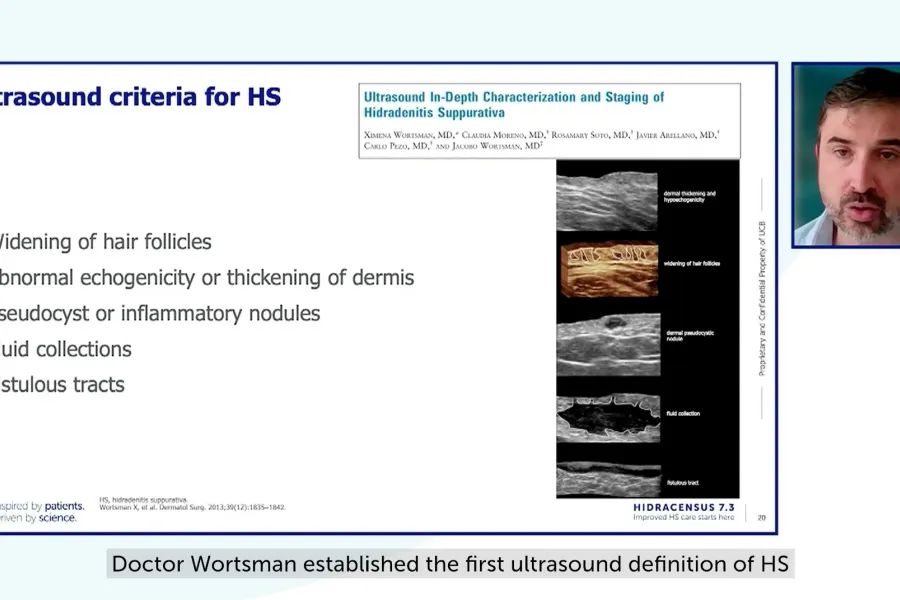This screenshot has height=600, width=900.
Task: Click the bullet about abnormal echogenicity or thickening of dermis
Action: 207,278
